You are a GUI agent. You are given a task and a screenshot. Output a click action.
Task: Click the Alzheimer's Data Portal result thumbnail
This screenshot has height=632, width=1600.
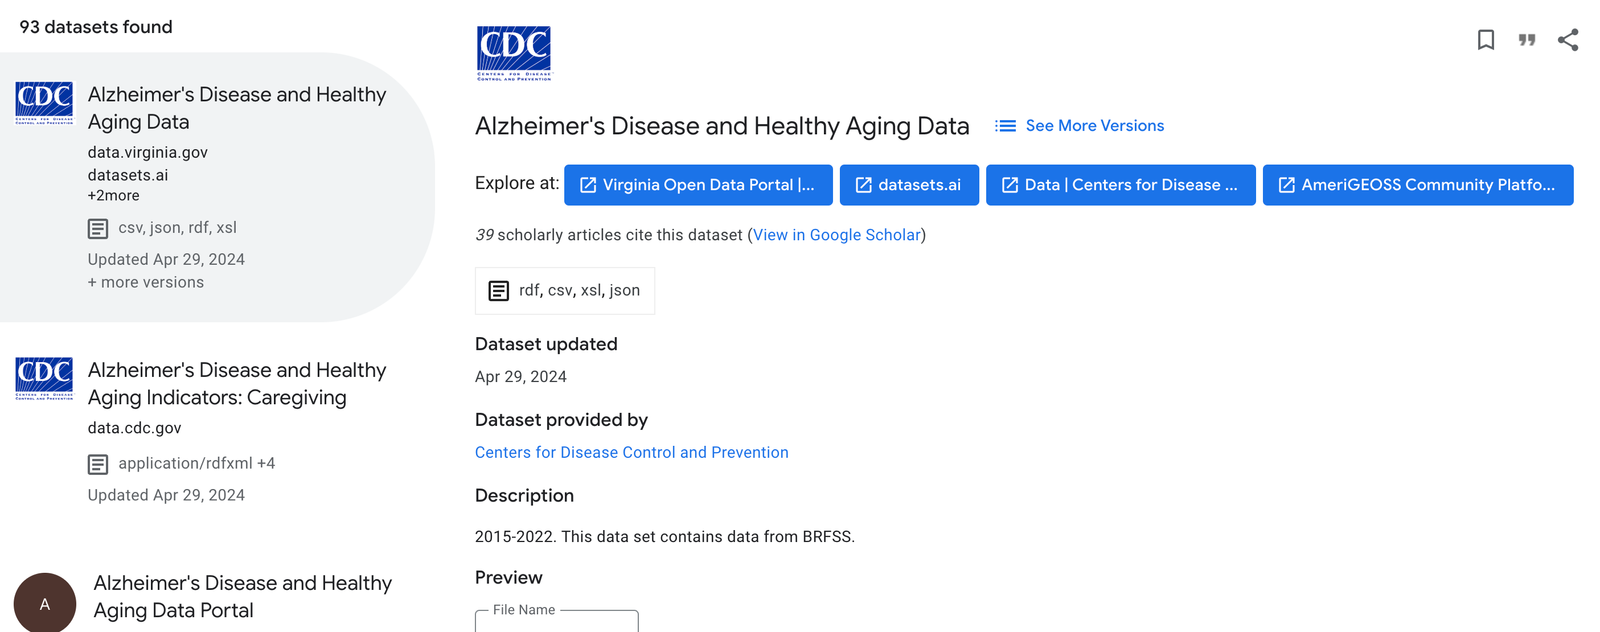coord(45,602)
